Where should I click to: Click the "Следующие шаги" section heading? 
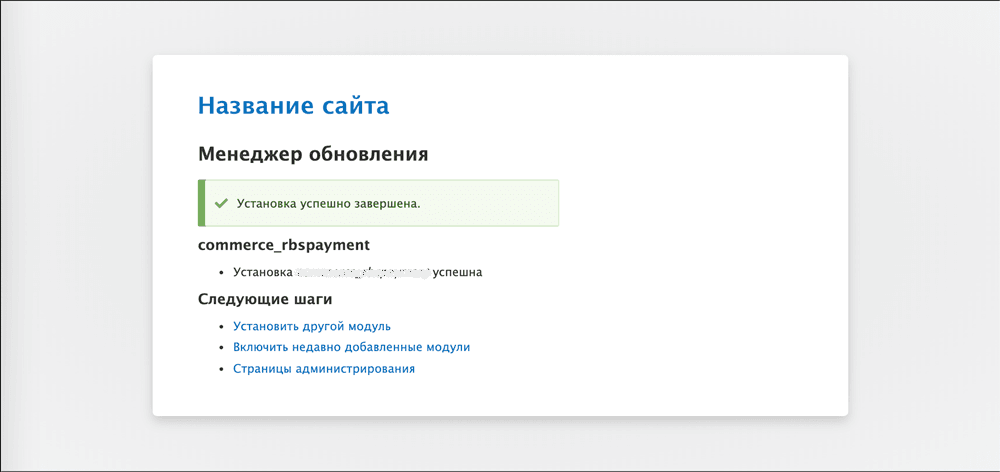265,299
